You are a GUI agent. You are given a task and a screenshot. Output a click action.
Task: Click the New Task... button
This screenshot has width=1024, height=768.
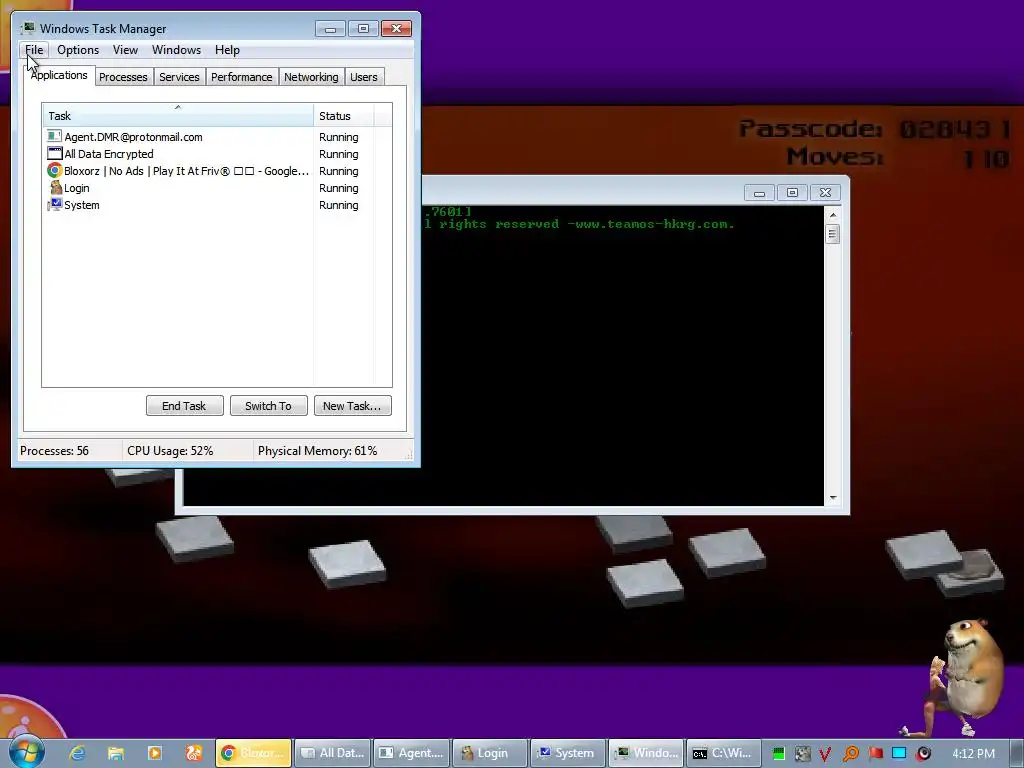coord(352,406)
